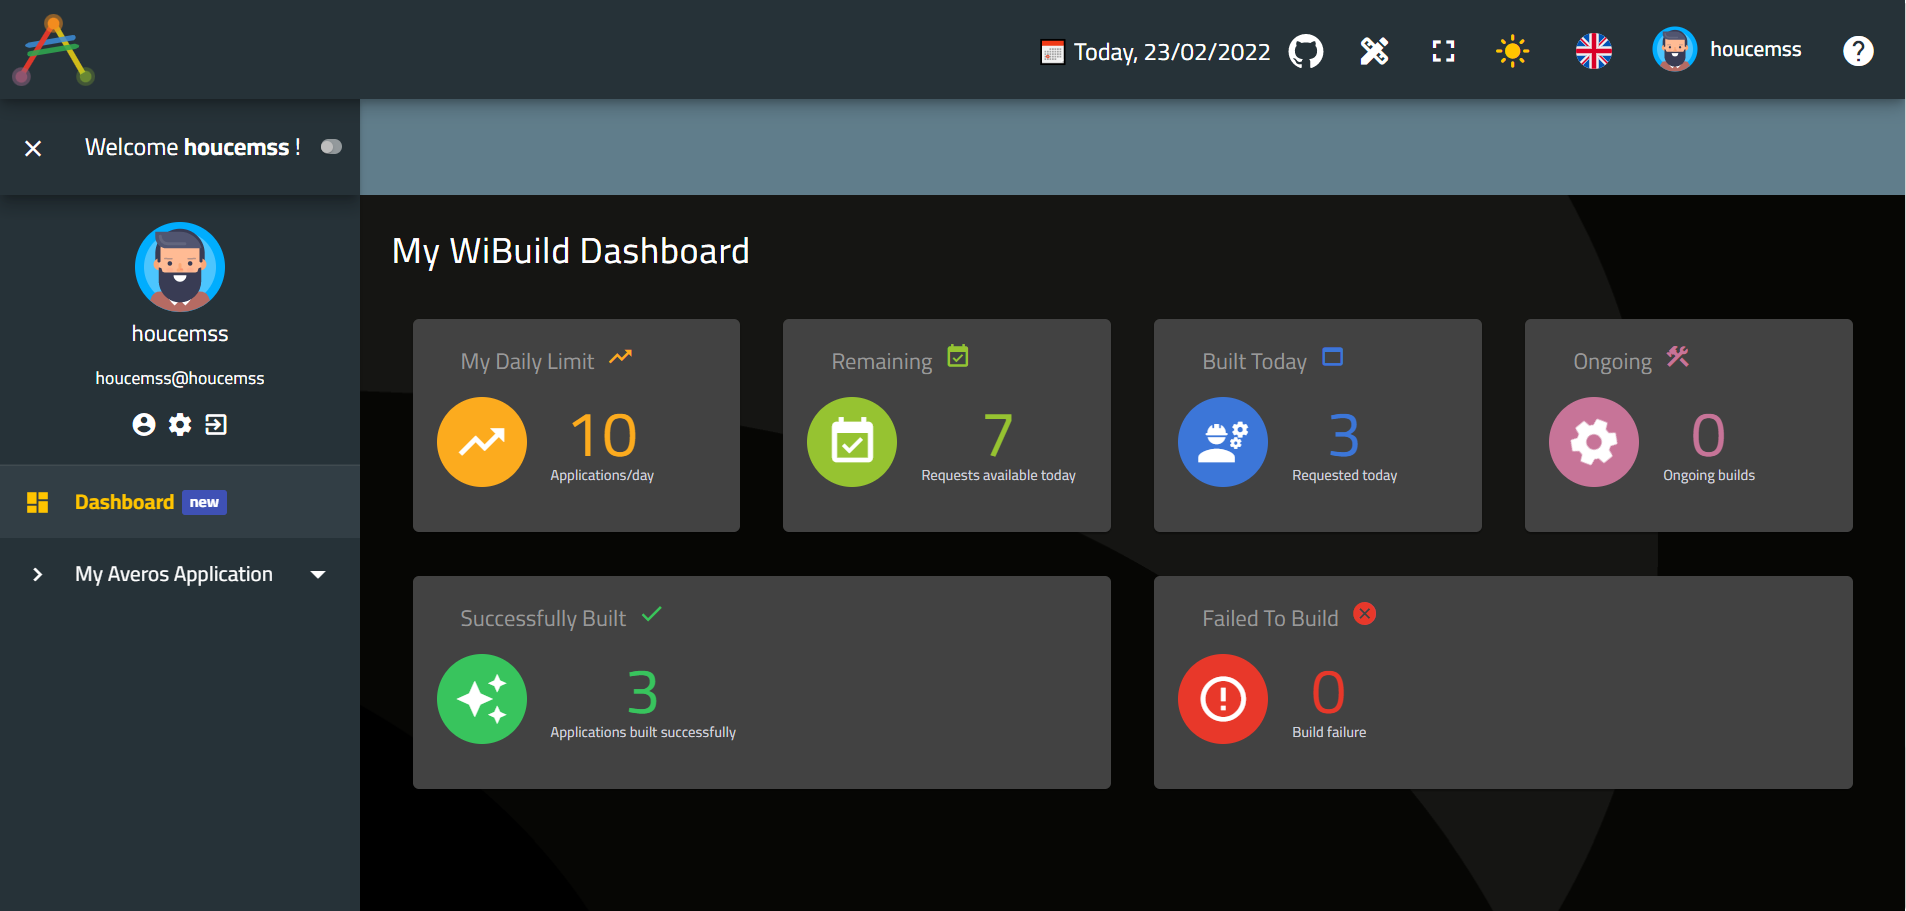Image resolution: width=1906 pixels, height=911 pixels.
Task: Click the 'Welcome houcemss !' greeting text
Action: (193, 147)
